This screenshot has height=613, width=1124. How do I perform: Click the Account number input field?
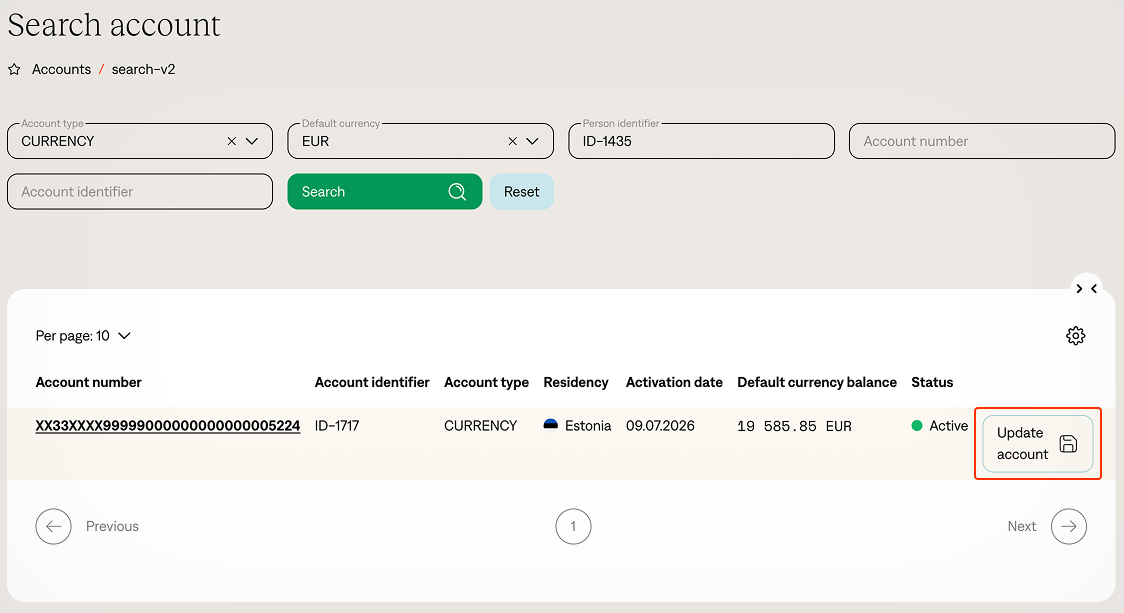(x=981, y=141)
